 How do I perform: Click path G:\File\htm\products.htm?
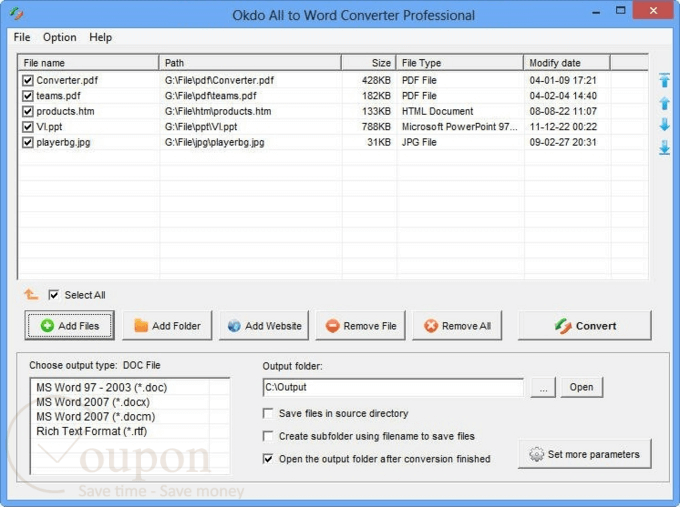point(218,111)
